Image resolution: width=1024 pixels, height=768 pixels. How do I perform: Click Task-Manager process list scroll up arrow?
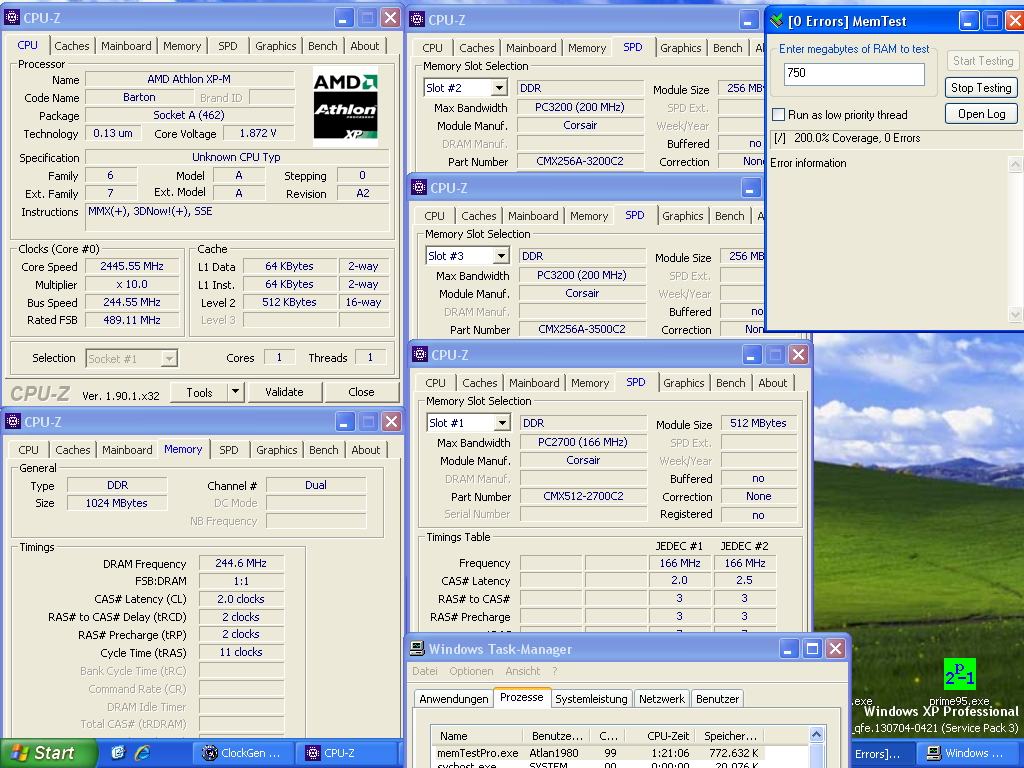(x=816, y=735)
